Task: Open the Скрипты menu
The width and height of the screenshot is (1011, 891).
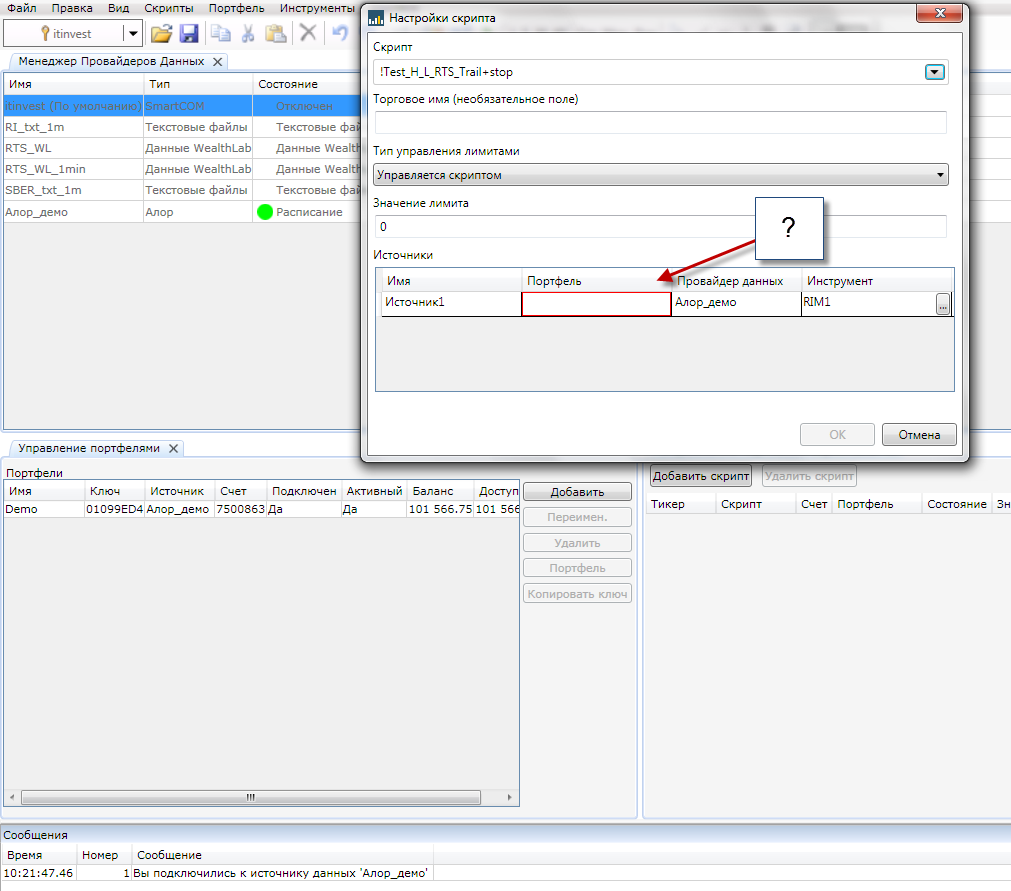Action: click(x=169, y=7)
